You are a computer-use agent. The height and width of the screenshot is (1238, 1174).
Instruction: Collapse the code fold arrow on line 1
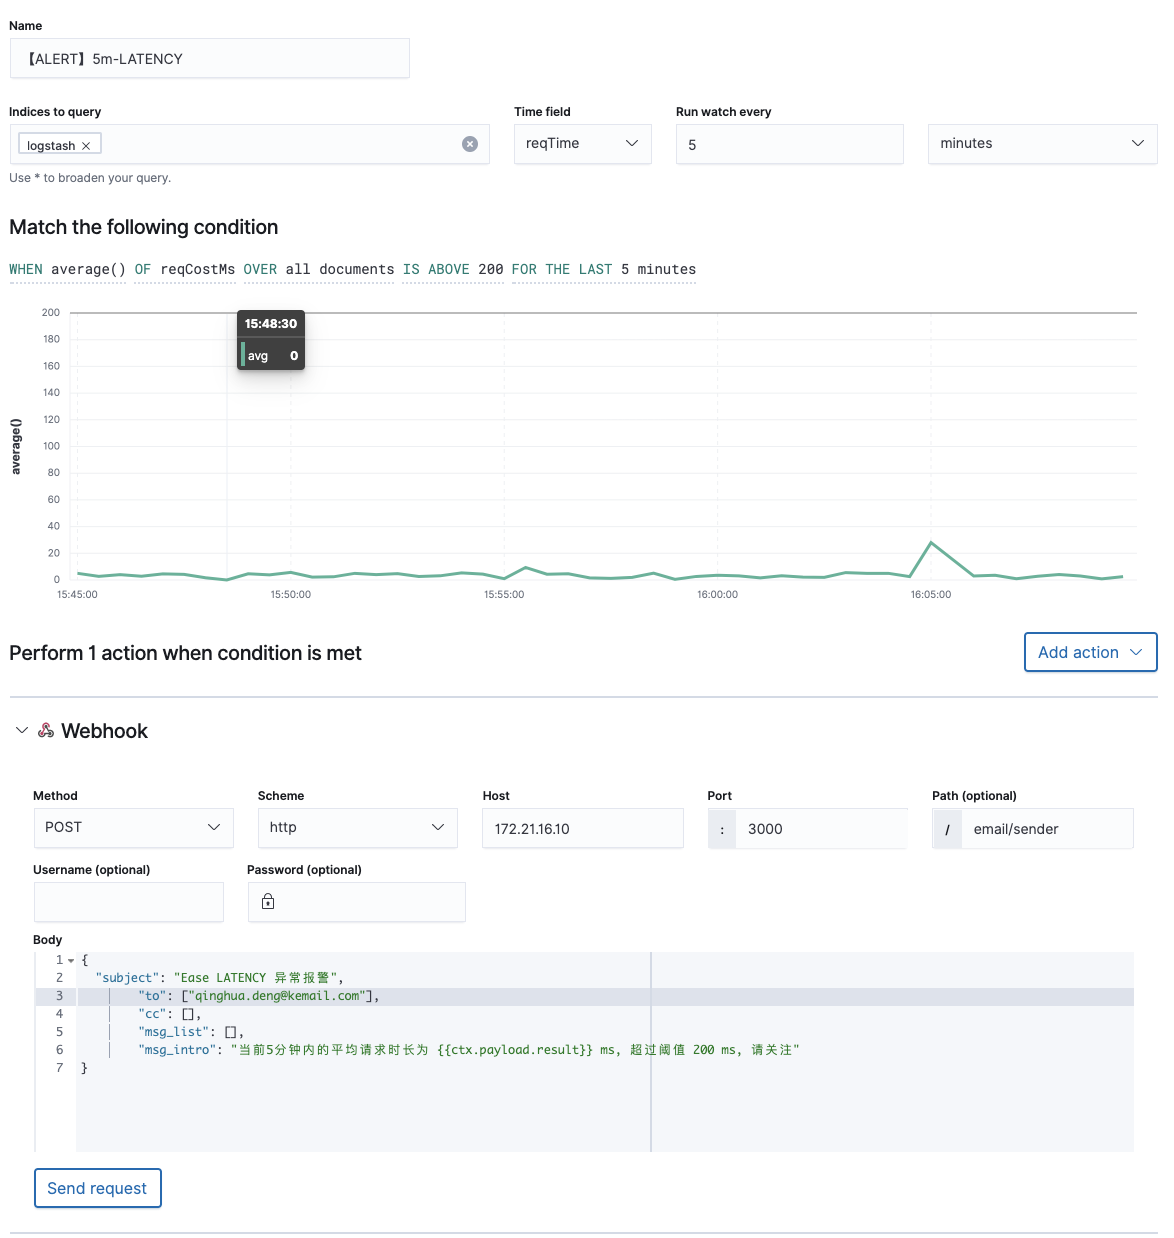point(71,961)
